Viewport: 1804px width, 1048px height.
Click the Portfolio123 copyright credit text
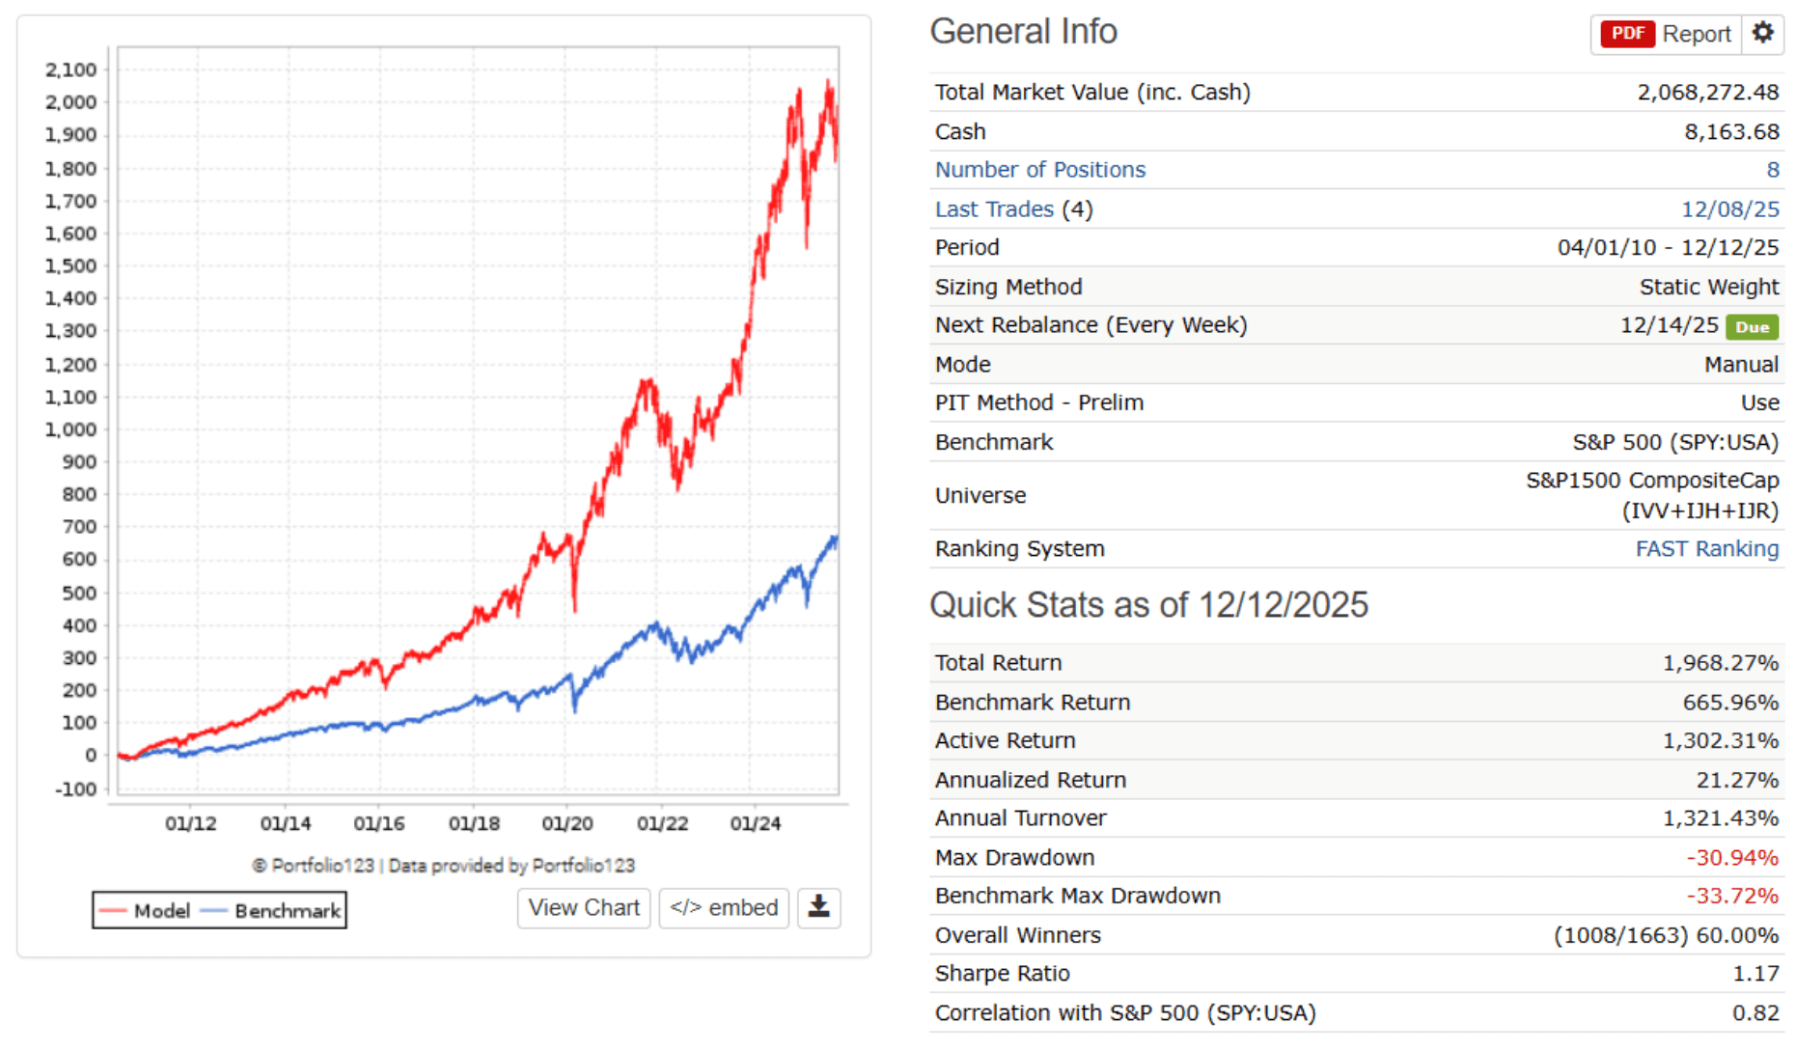coord(443,865)
